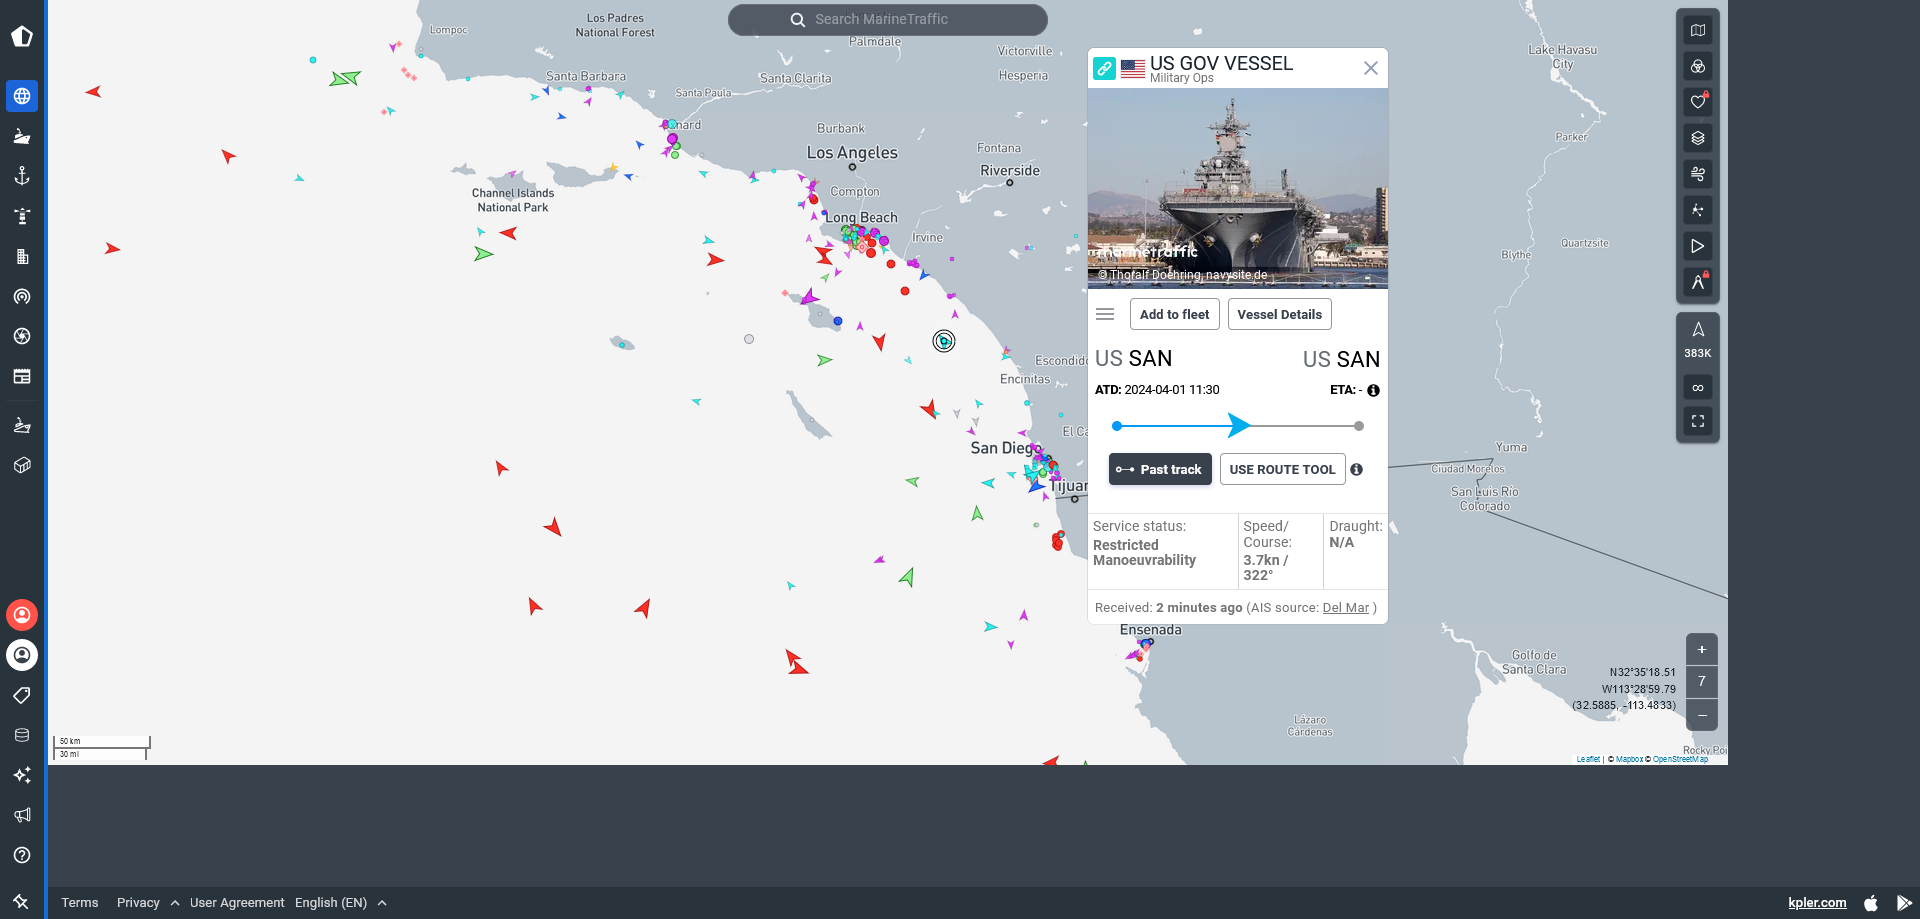The height and width of the screenshot is (919, 1920).
Task: Open the voyage planner ship-on-waves icon
Action: pos(22,425)
